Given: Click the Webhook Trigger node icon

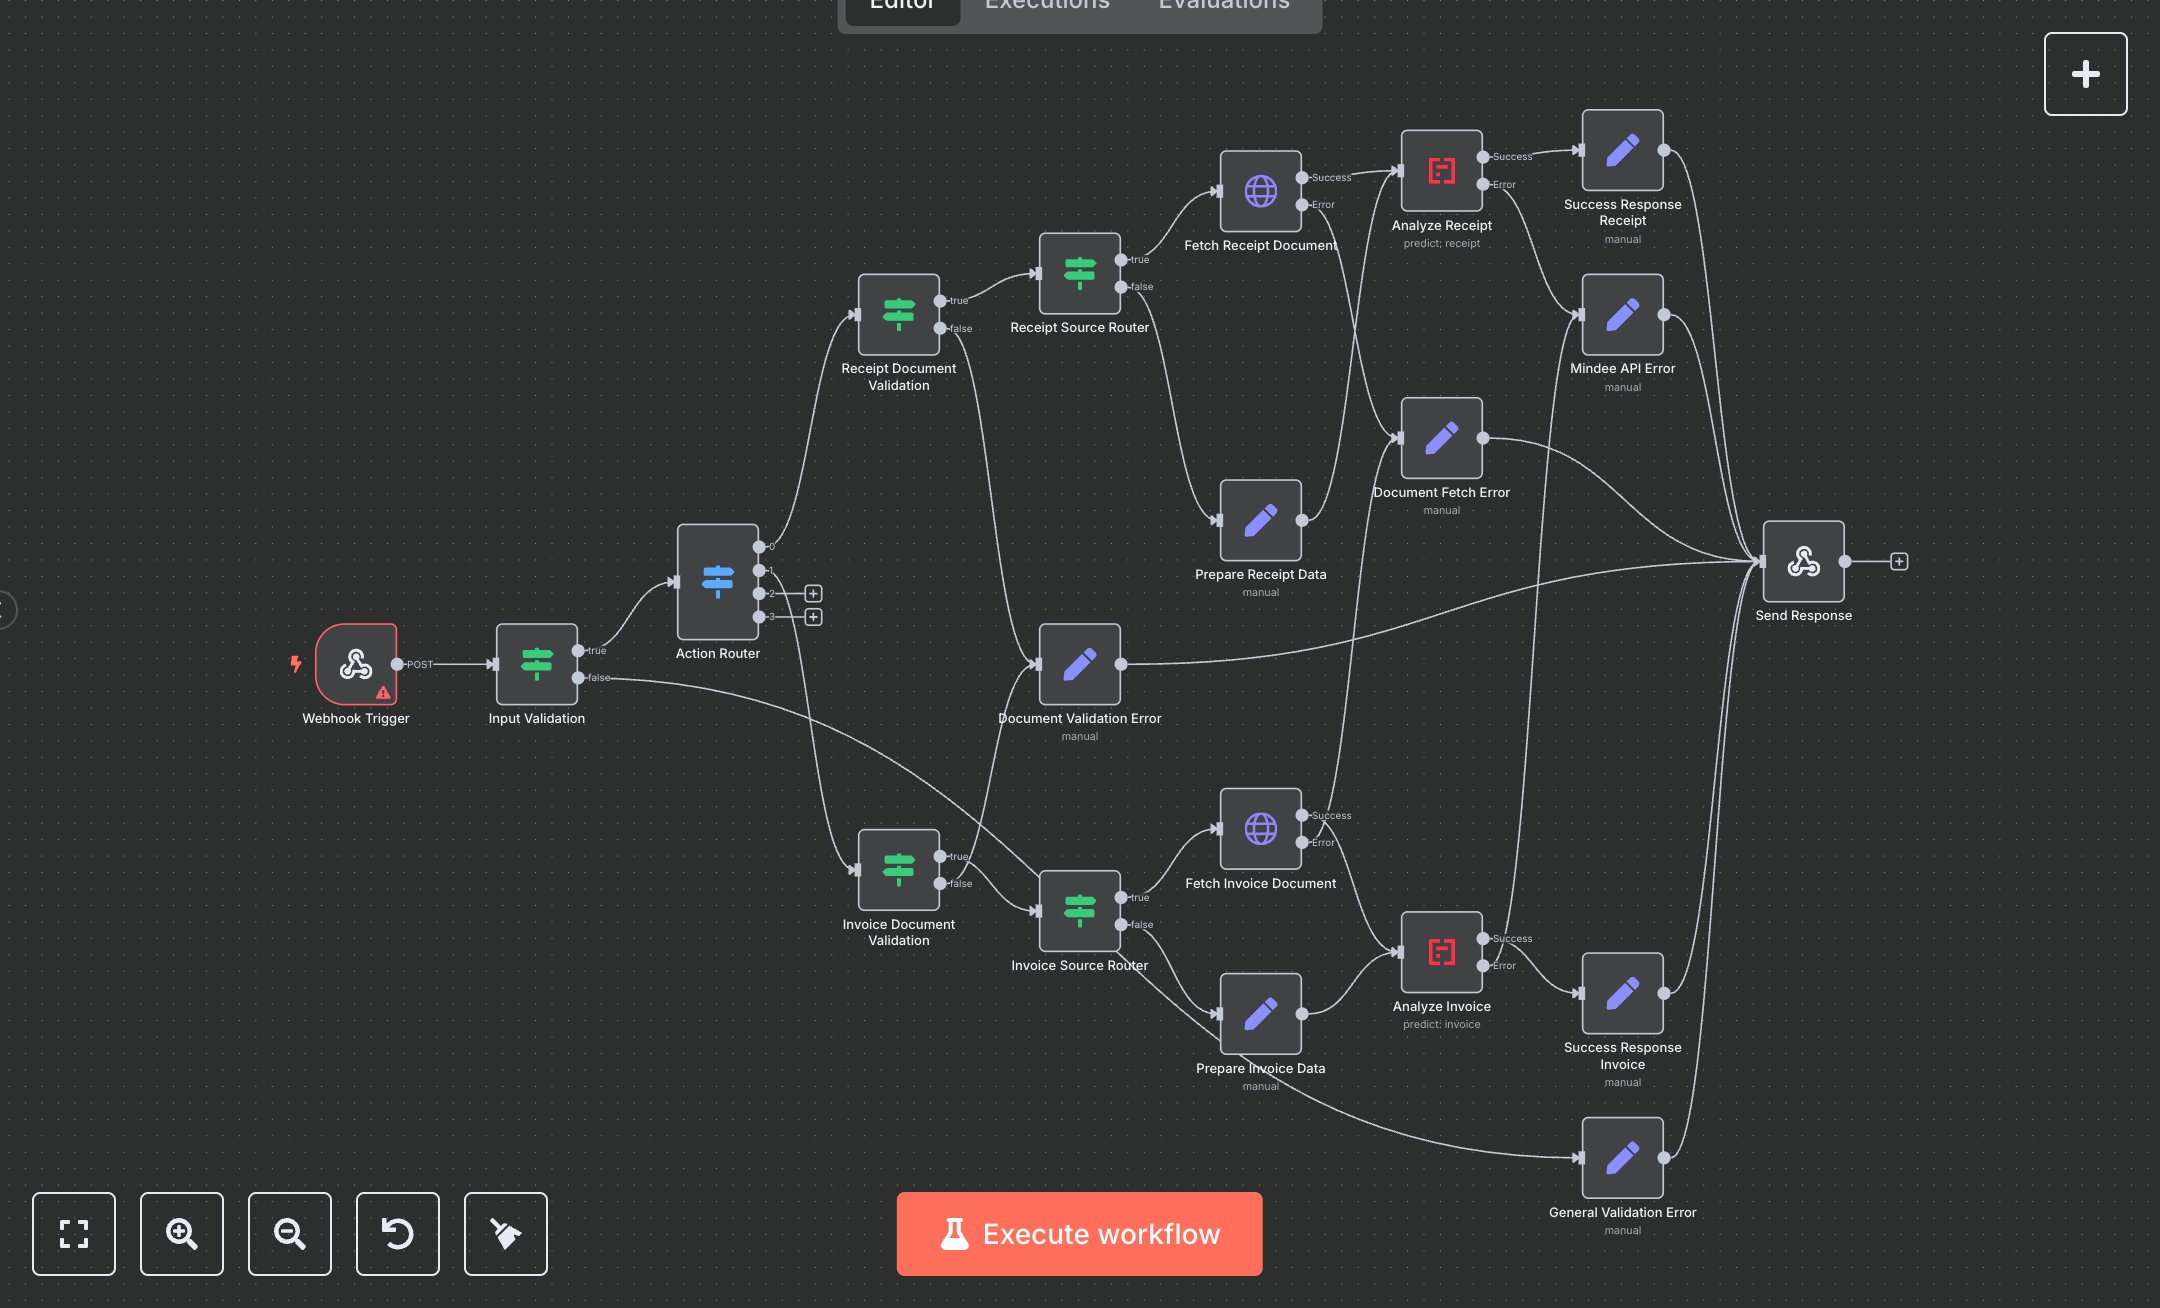Looking at the screenshot, I should point(355,664).
